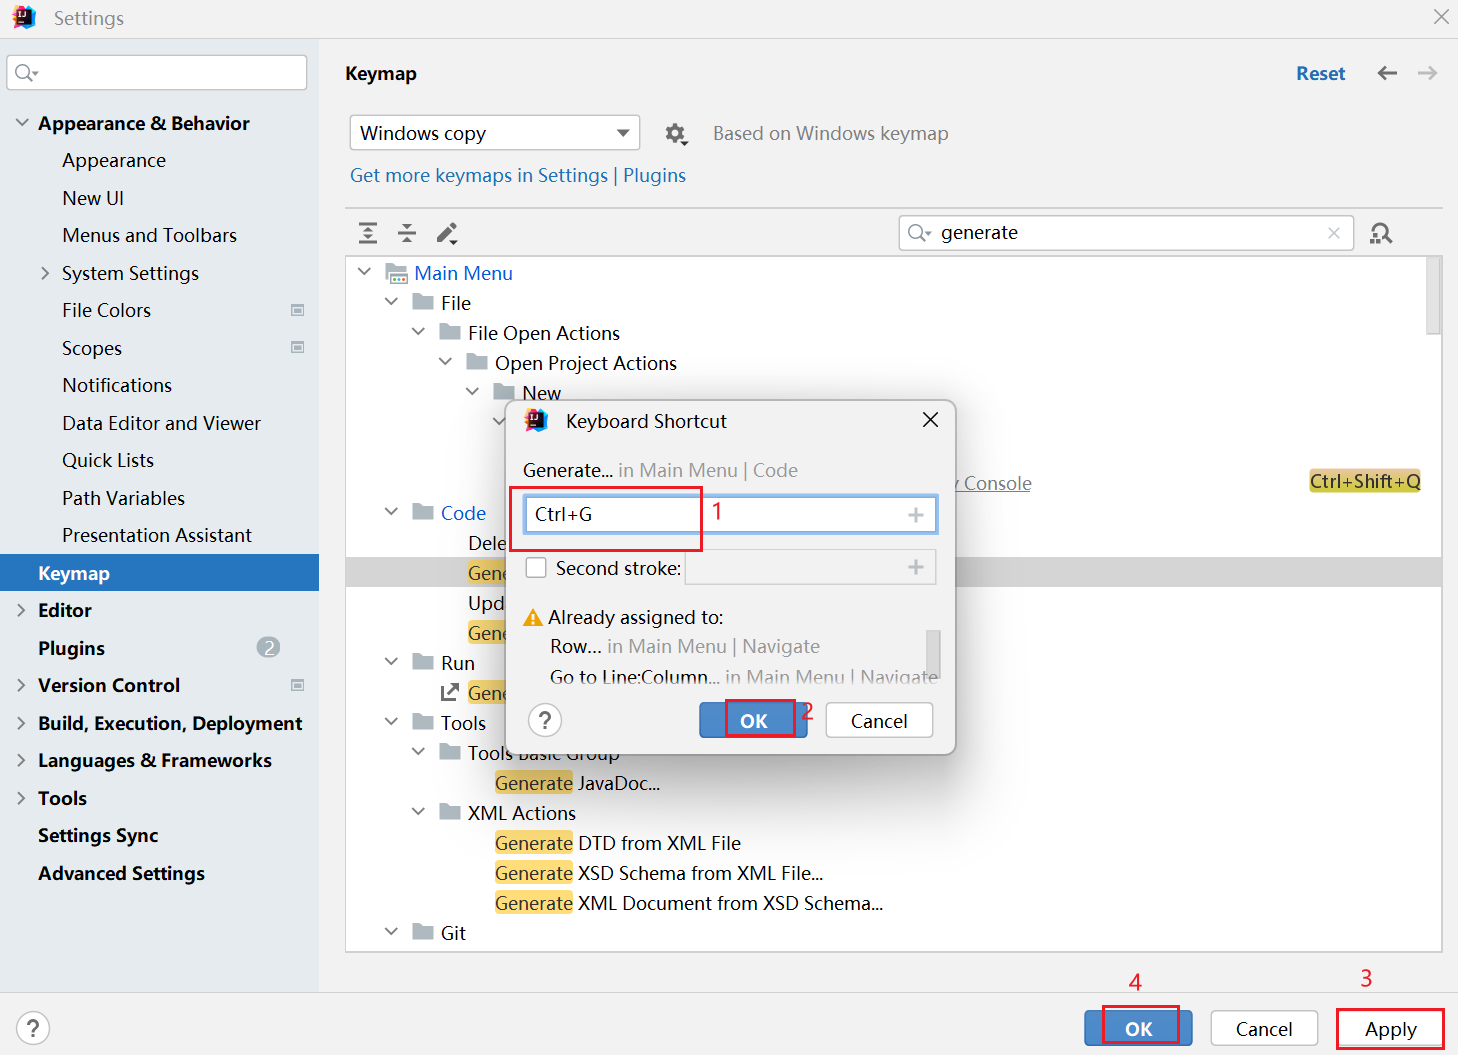Image resolution: width=1458 pixels, height=1055 pixels.
Task: Cancel the Keyboard Shortcut dialog
Action: pyautogui.click(x=879, y=720)
